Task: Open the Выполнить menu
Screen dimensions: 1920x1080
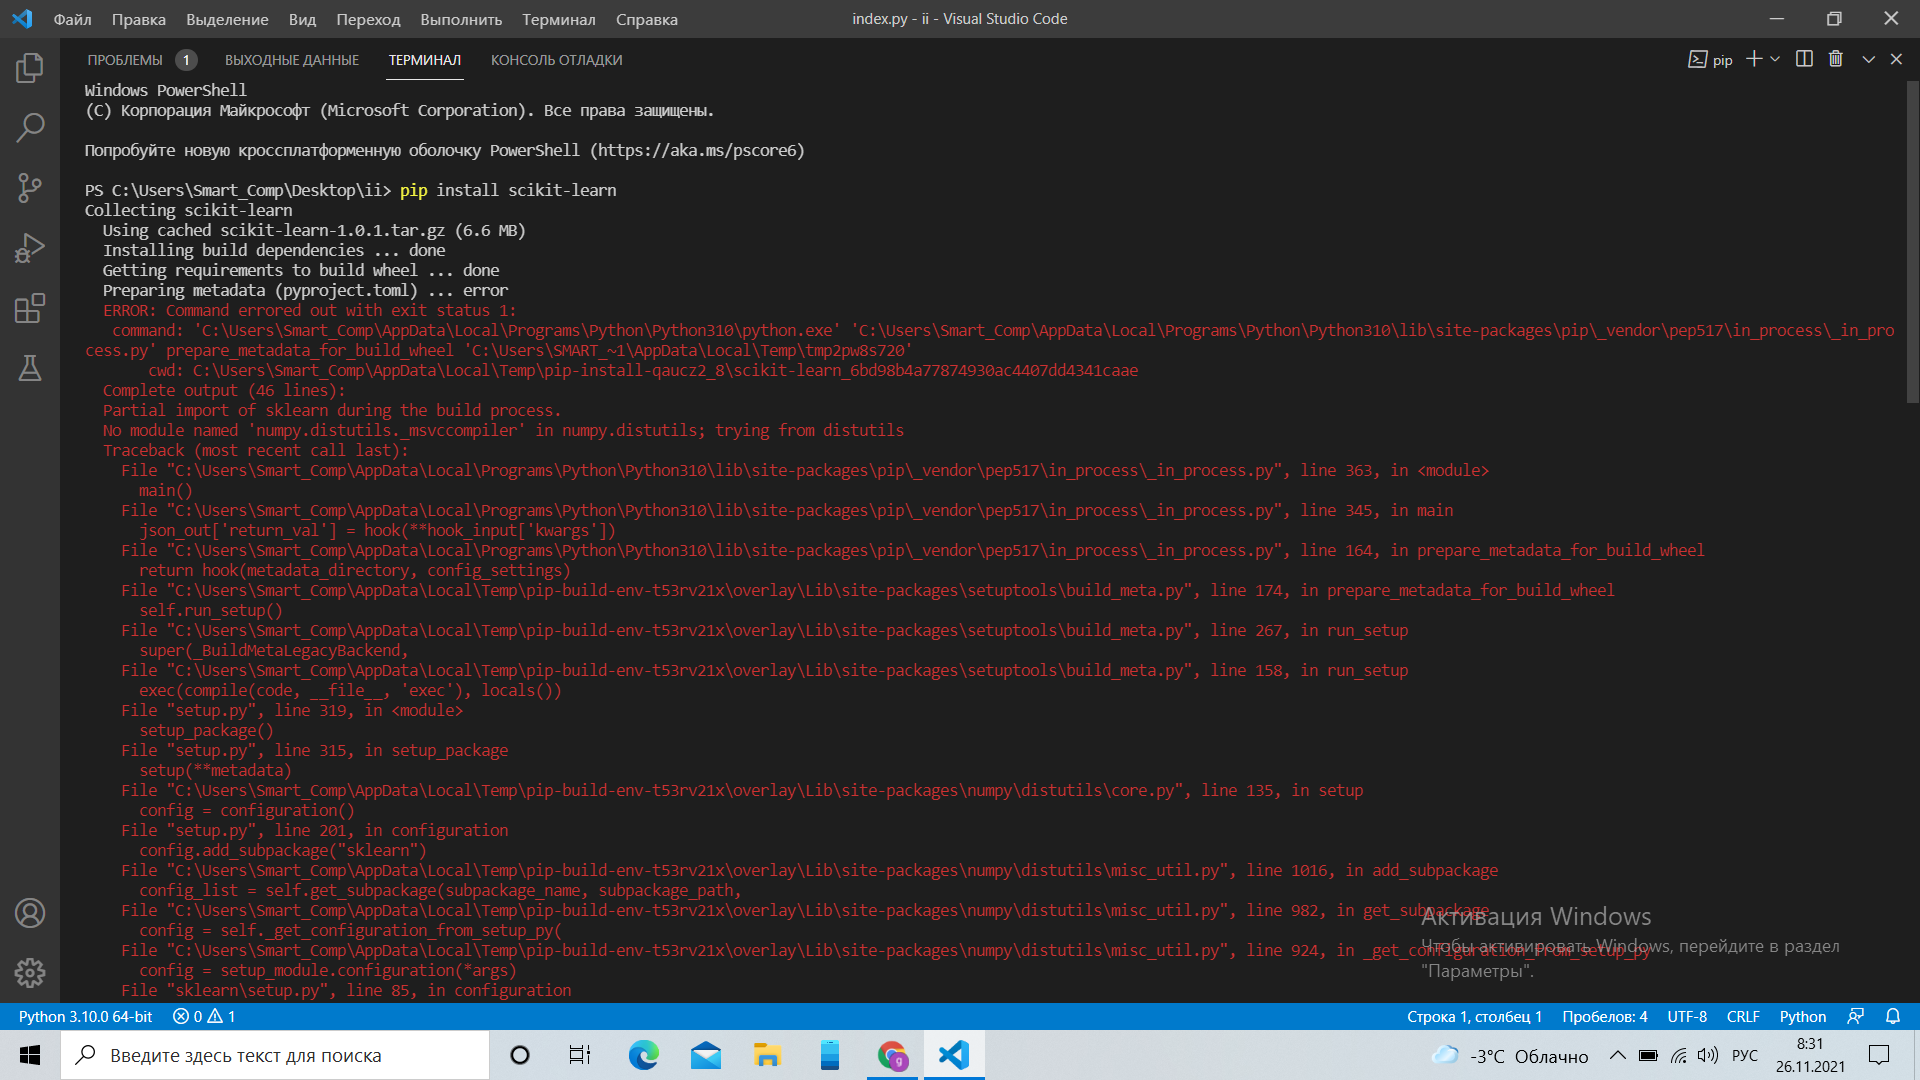Action: tap(461, 19)
